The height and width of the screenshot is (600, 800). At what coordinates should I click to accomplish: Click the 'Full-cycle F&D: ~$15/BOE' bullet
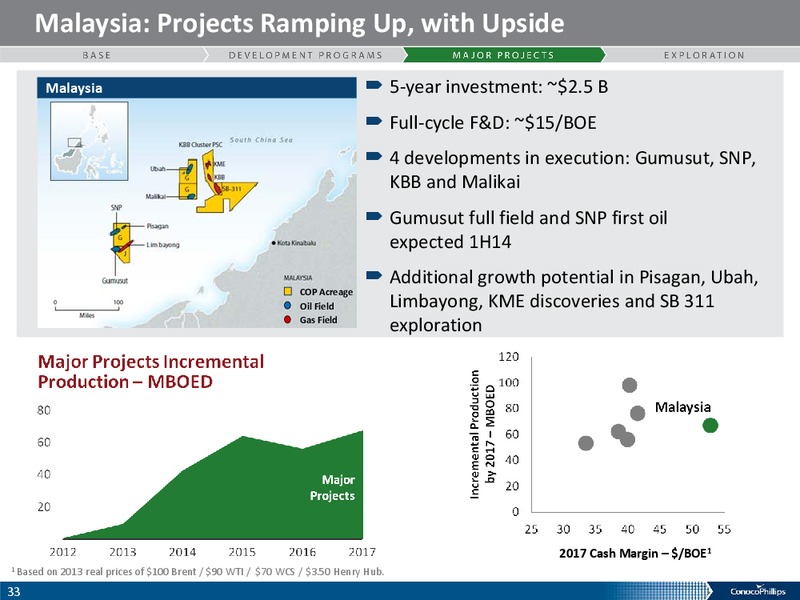click(493, 123)
